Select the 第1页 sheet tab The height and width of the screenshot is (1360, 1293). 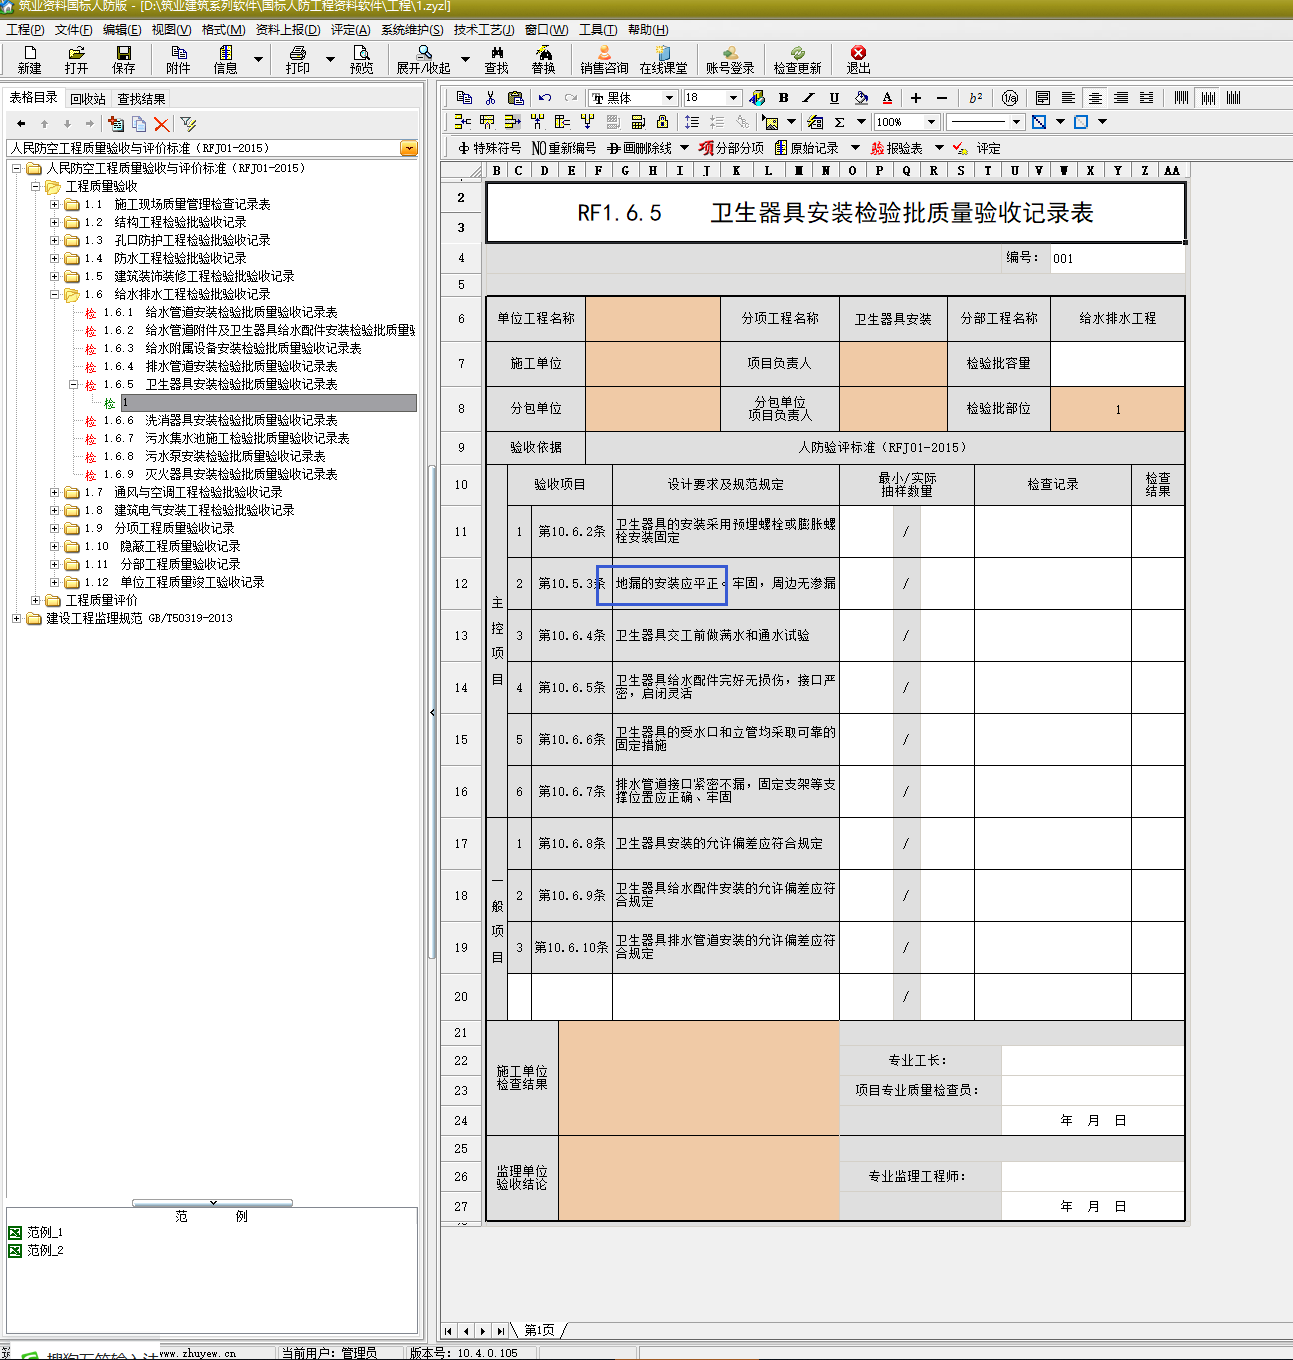(540, 1330)
